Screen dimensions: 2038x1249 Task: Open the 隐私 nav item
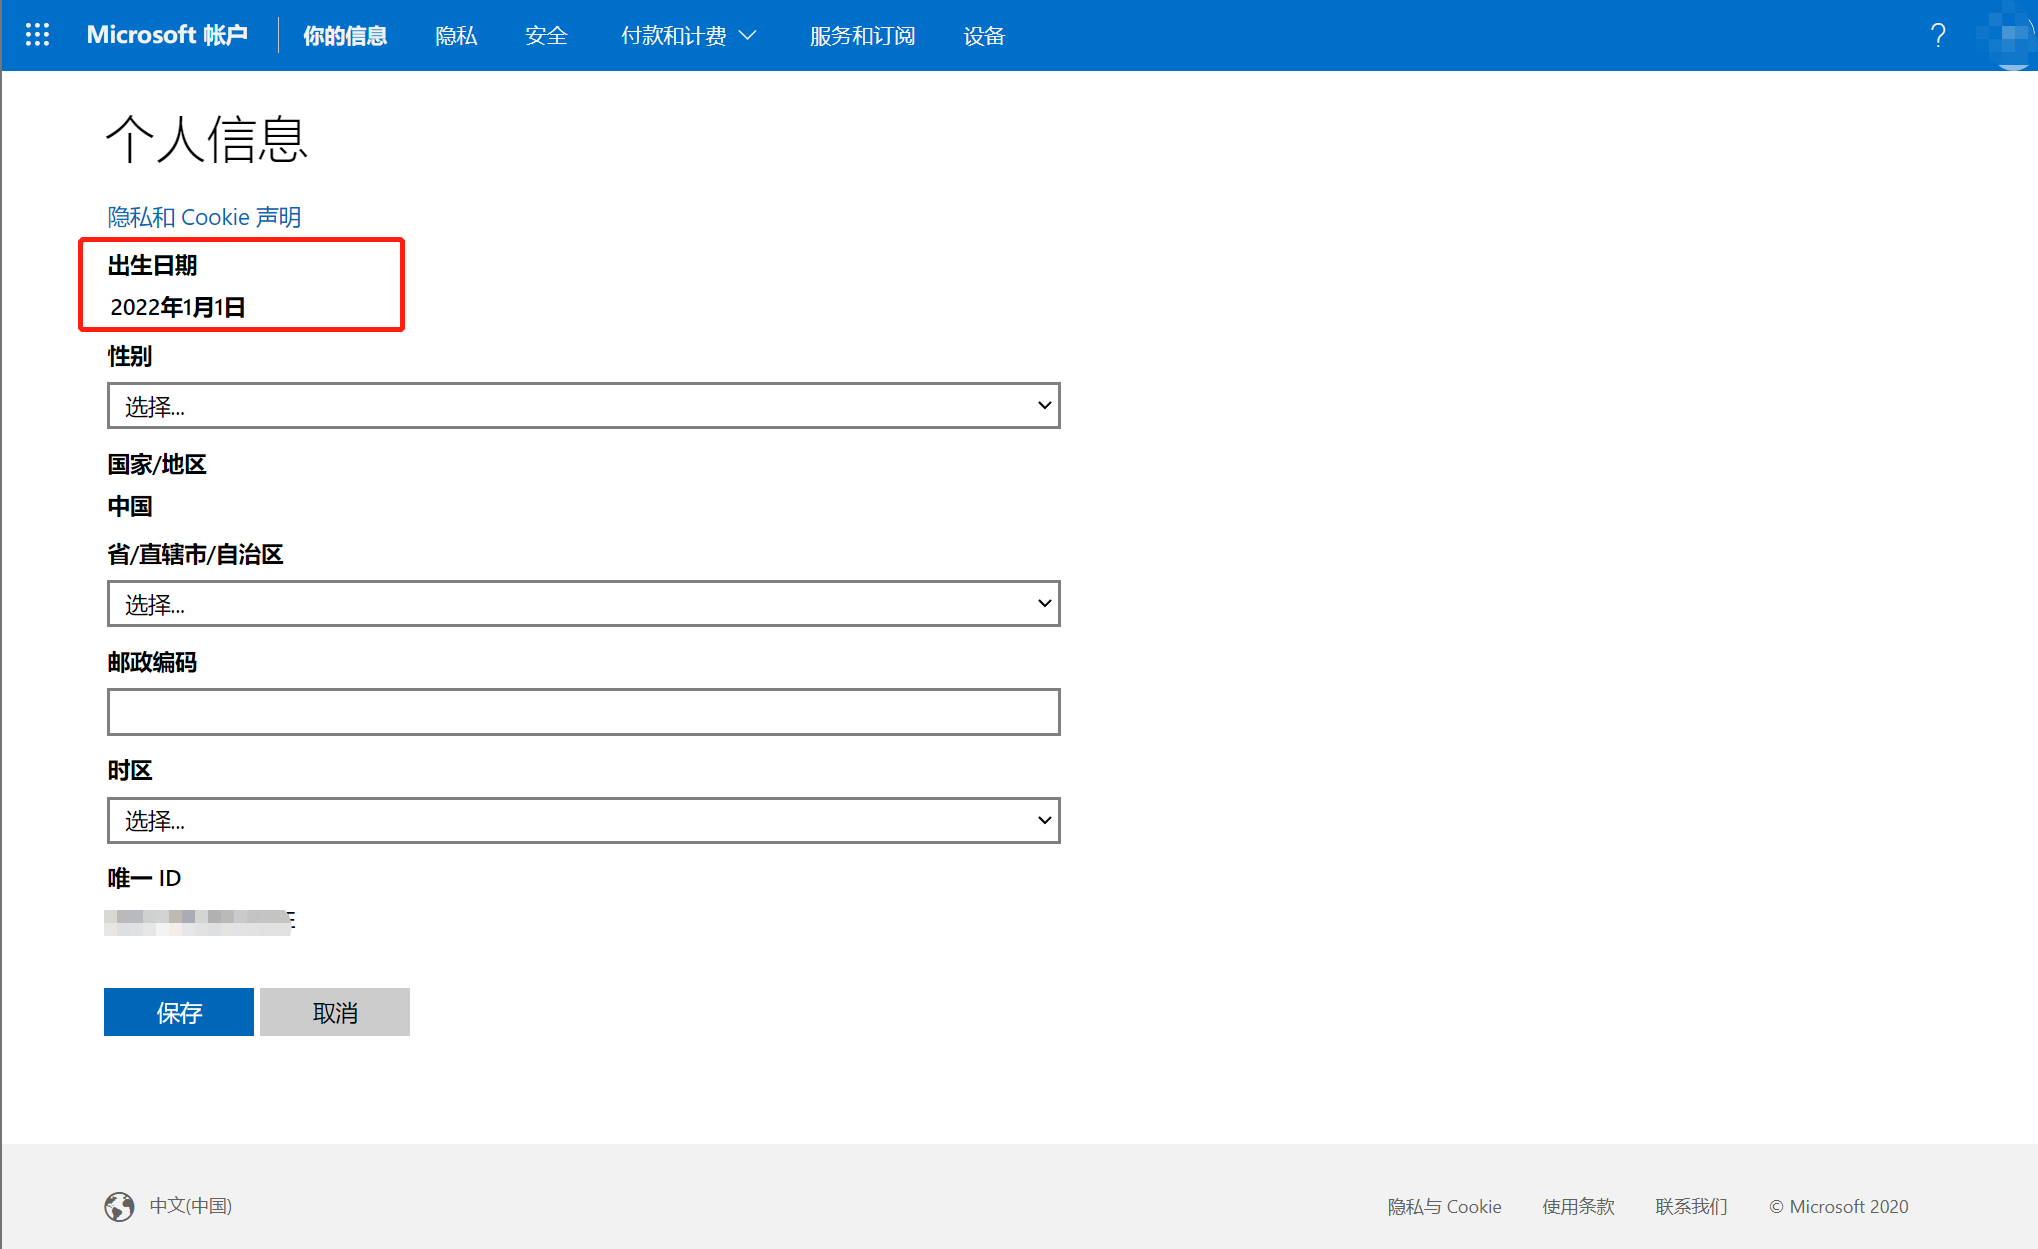456,36
